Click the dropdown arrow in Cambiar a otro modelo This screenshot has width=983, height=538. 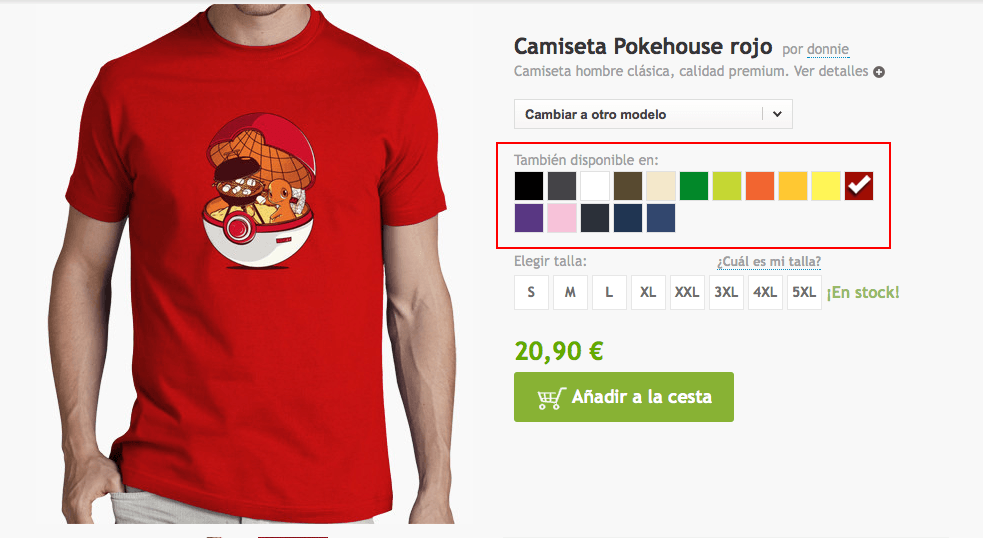(777, 114)
